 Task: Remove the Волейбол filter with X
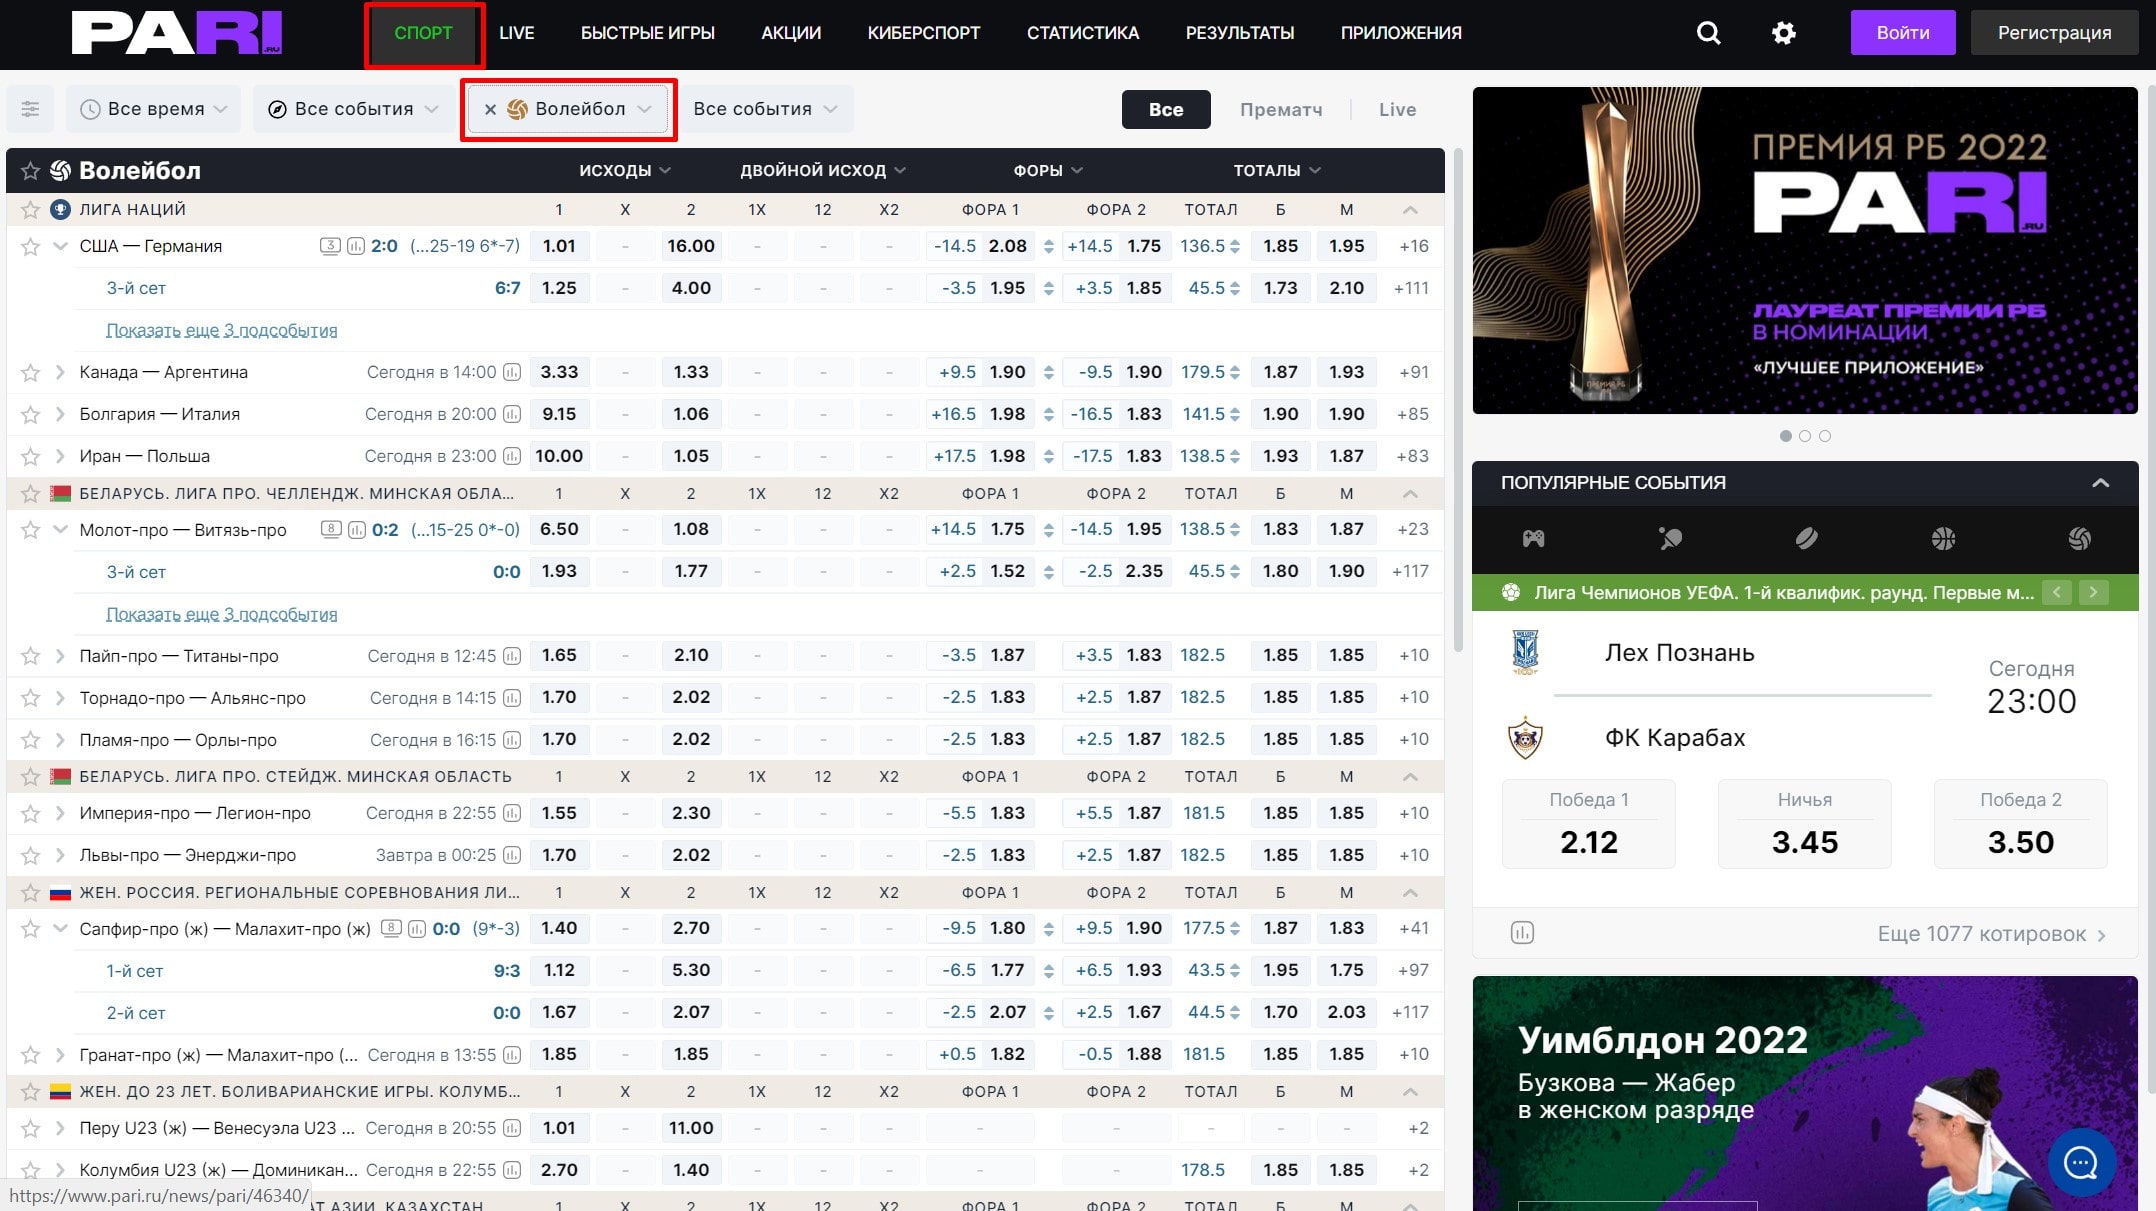[x=490, y=109]
